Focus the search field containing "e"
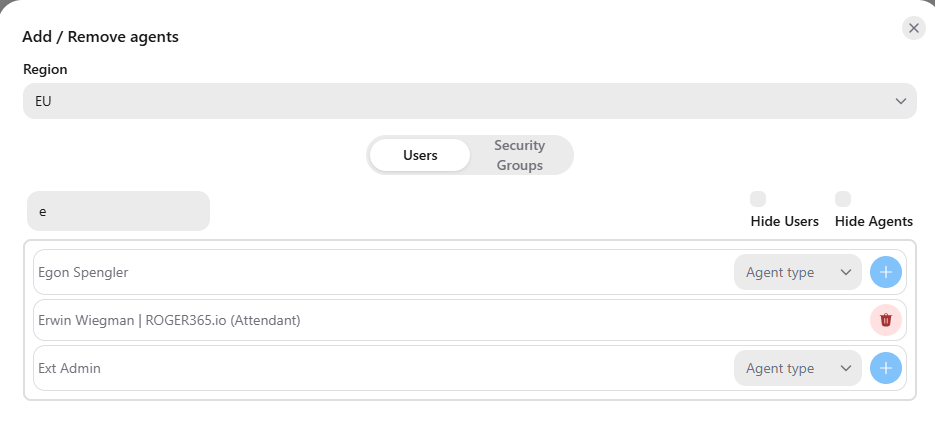This screenshot has height=437, width=935. click(x=119, y=211)
